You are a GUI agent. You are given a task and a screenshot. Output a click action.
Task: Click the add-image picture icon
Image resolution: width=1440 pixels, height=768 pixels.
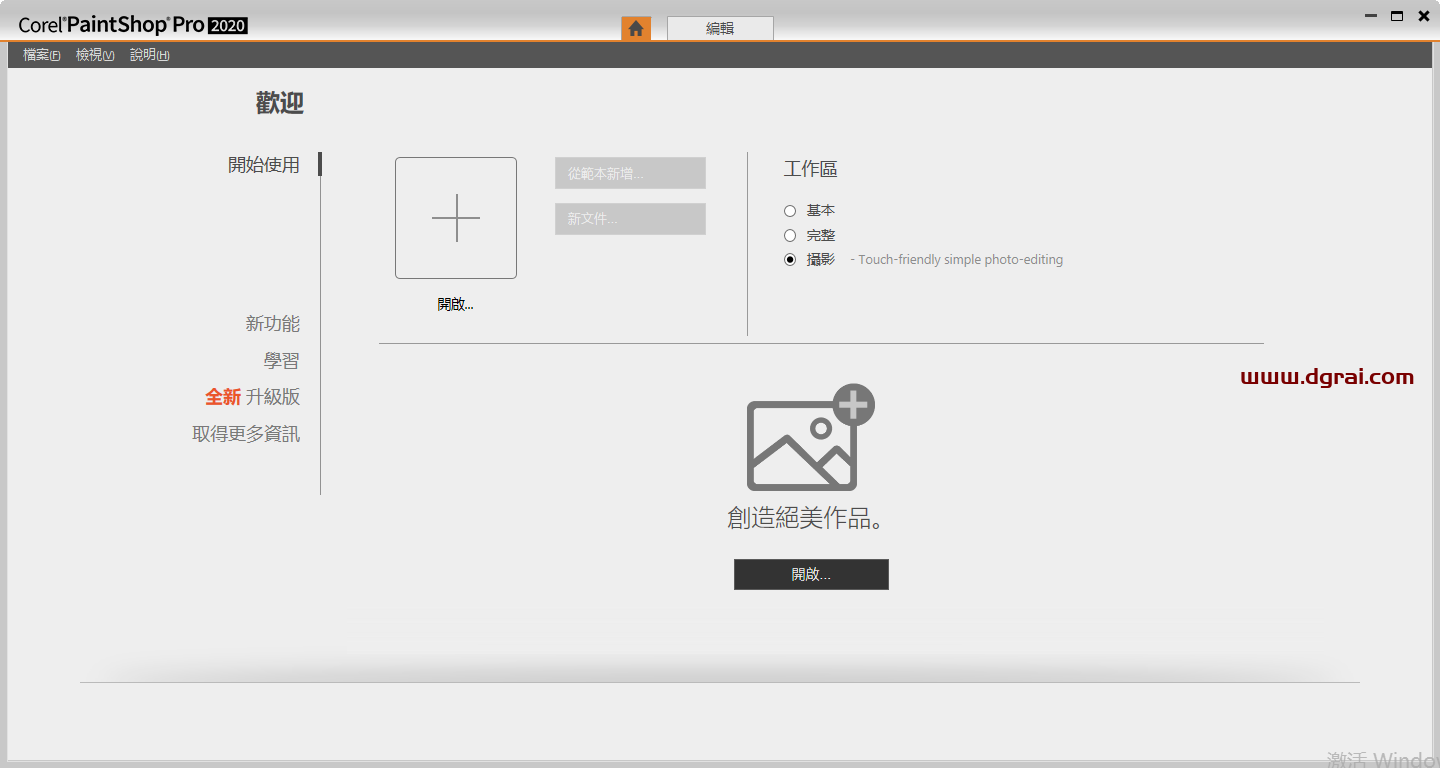click(x=810, y=437)
